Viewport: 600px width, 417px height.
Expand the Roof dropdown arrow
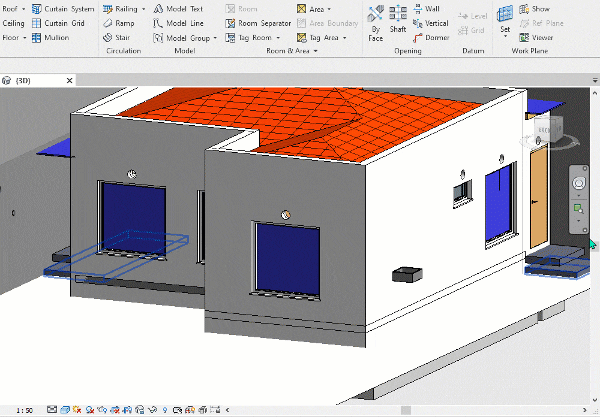click(x=24, y=9)
